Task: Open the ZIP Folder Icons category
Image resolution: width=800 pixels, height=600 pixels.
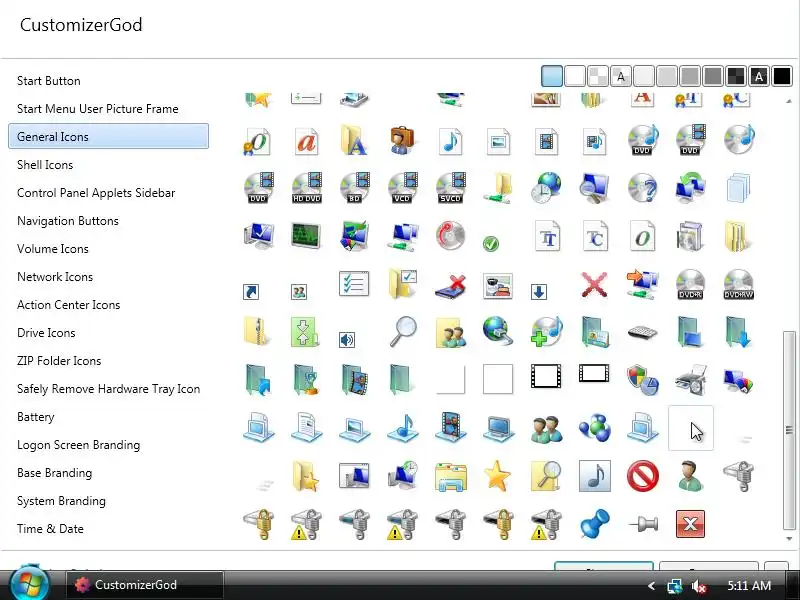Action: pyautogui.click(x=108, y=361)
